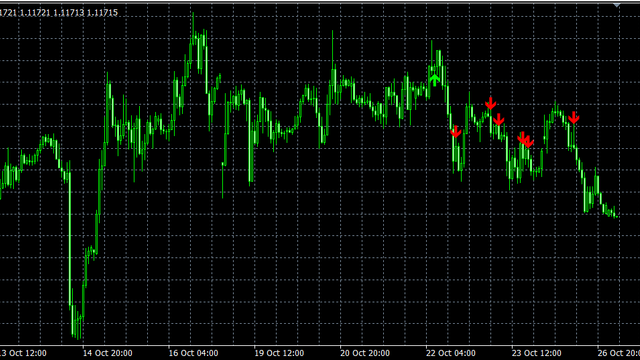
Task: Click the "19 Oct 12:00" time axis label
Action: click(x=279, y=353)
